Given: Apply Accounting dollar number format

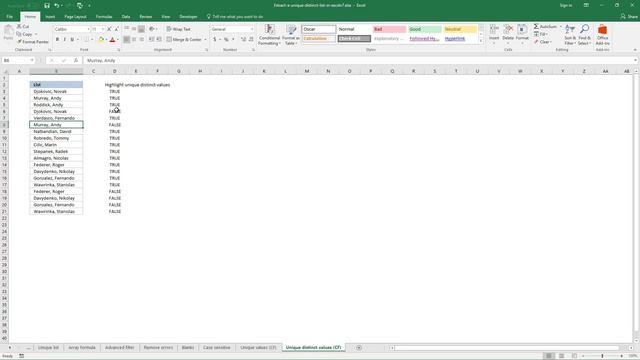Looking at the screenshot, I should (x=214, y=40).
